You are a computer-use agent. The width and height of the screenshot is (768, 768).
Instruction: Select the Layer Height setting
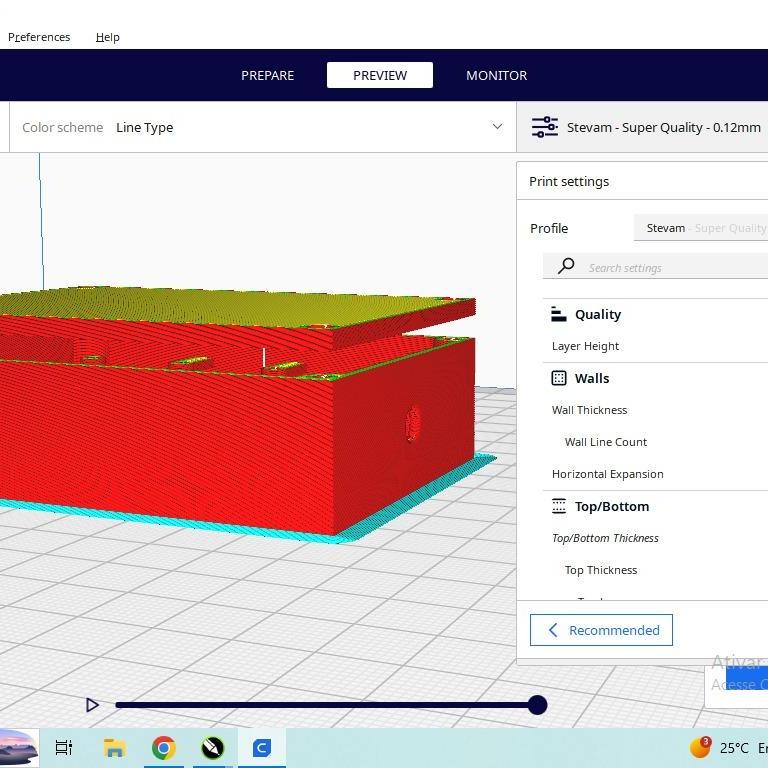(x=585, y=346)
